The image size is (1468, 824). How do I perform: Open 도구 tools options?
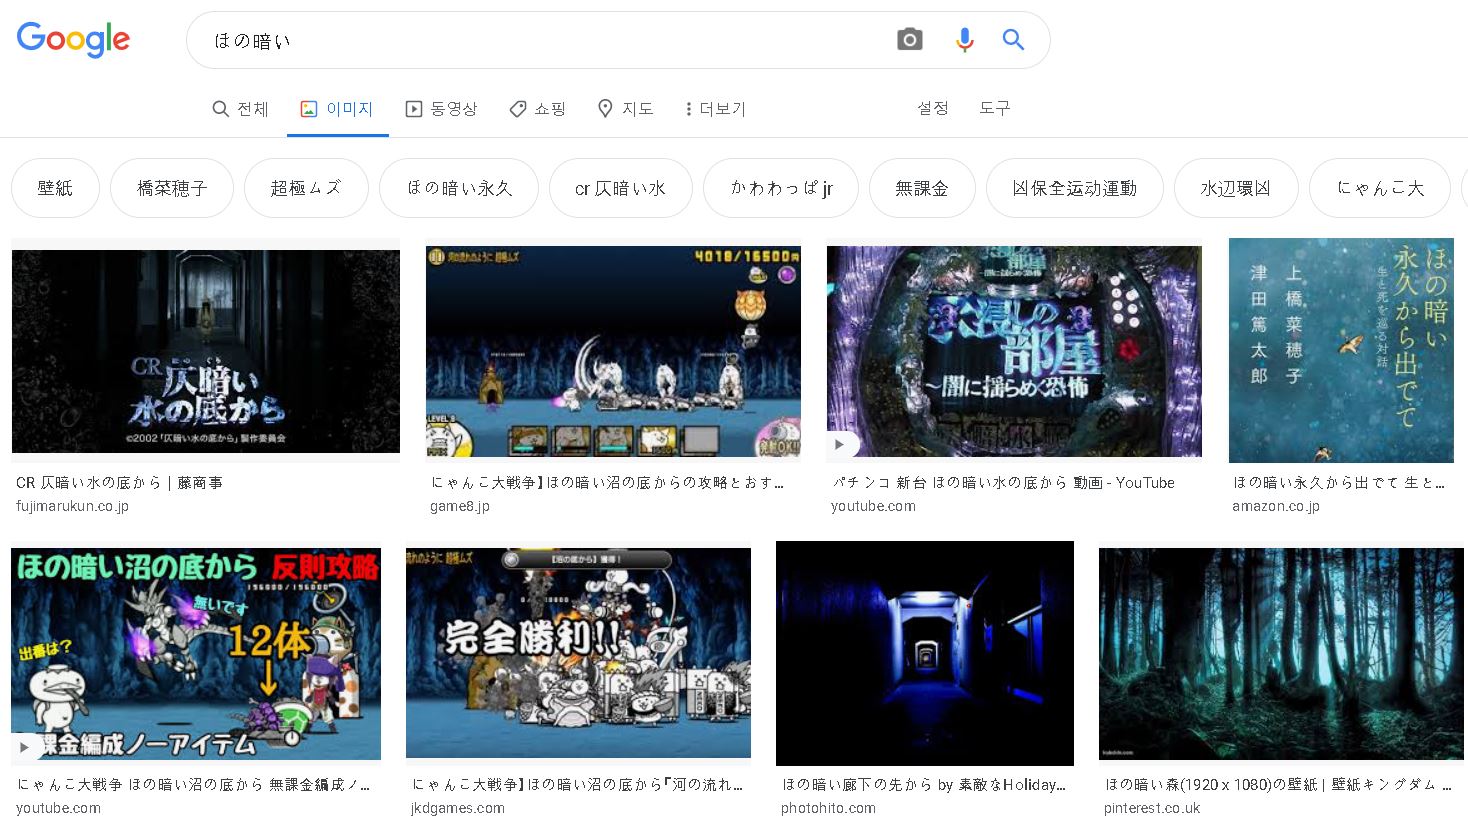click(x=995, y=108)
